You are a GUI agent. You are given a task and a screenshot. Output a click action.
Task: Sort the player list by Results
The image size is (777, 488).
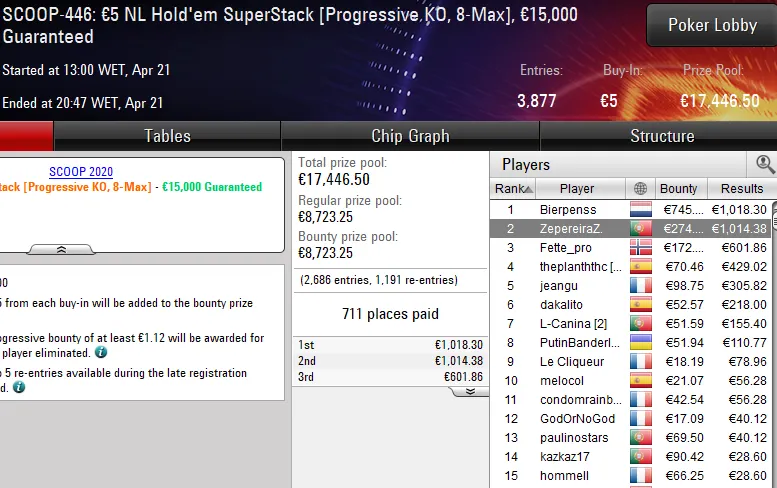click(742, 188)
